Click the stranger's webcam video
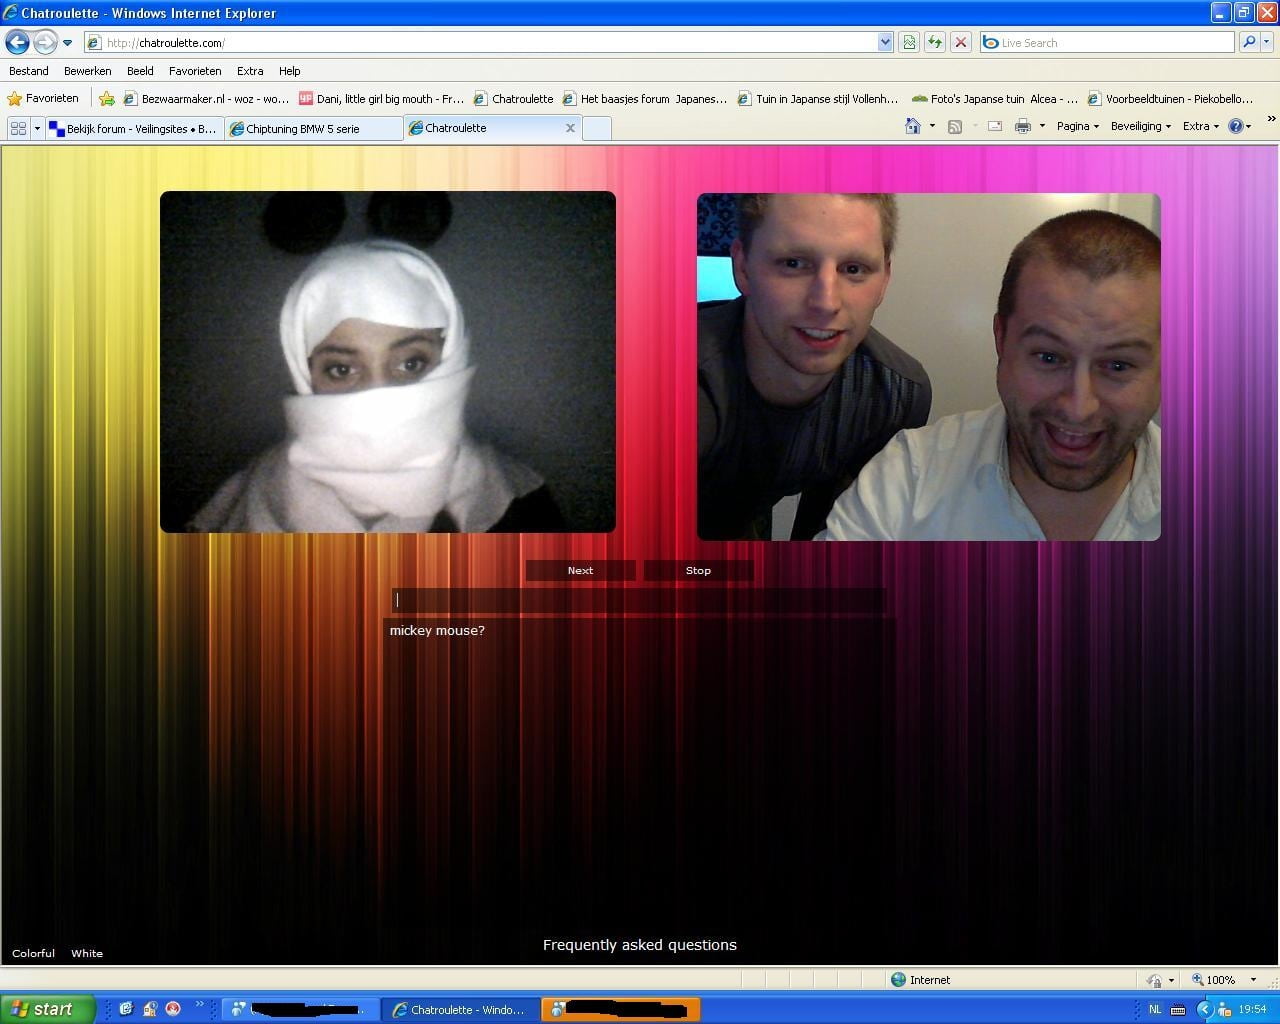 pyautogui.click(x=388, y=362)
